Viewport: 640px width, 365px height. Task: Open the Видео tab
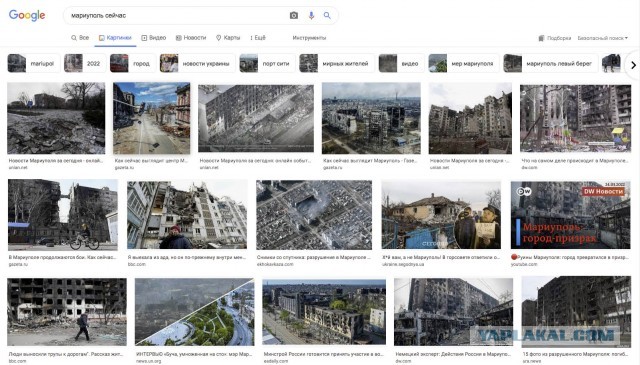tap(153, 38)
